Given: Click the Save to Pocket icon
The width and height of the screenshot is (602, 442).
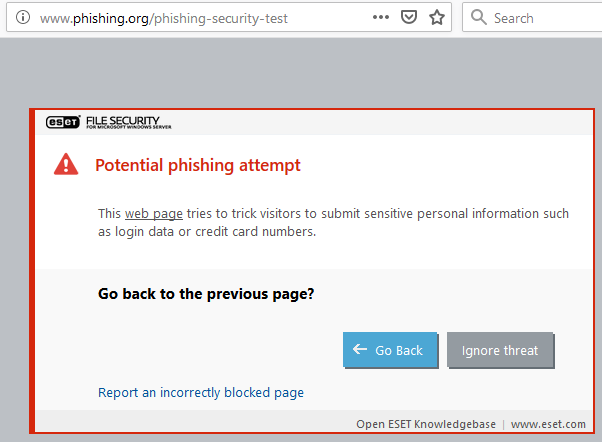Looking at the screenshot, I should coord(408,18).
